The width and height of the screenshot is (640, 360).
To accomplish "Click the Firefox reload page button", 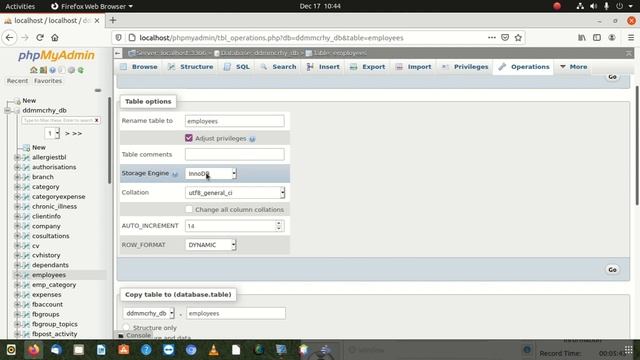I will (40, 38).
